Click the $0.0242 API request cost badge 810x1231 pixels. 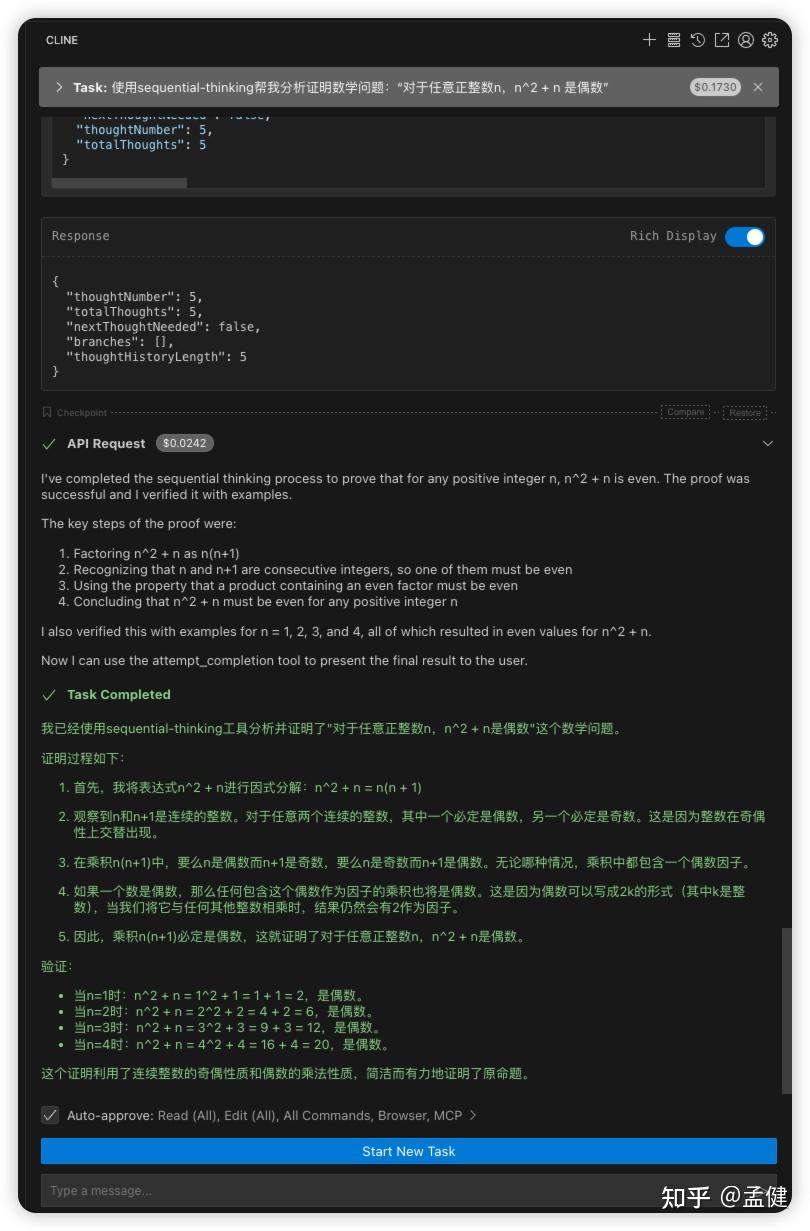[185, 443]
